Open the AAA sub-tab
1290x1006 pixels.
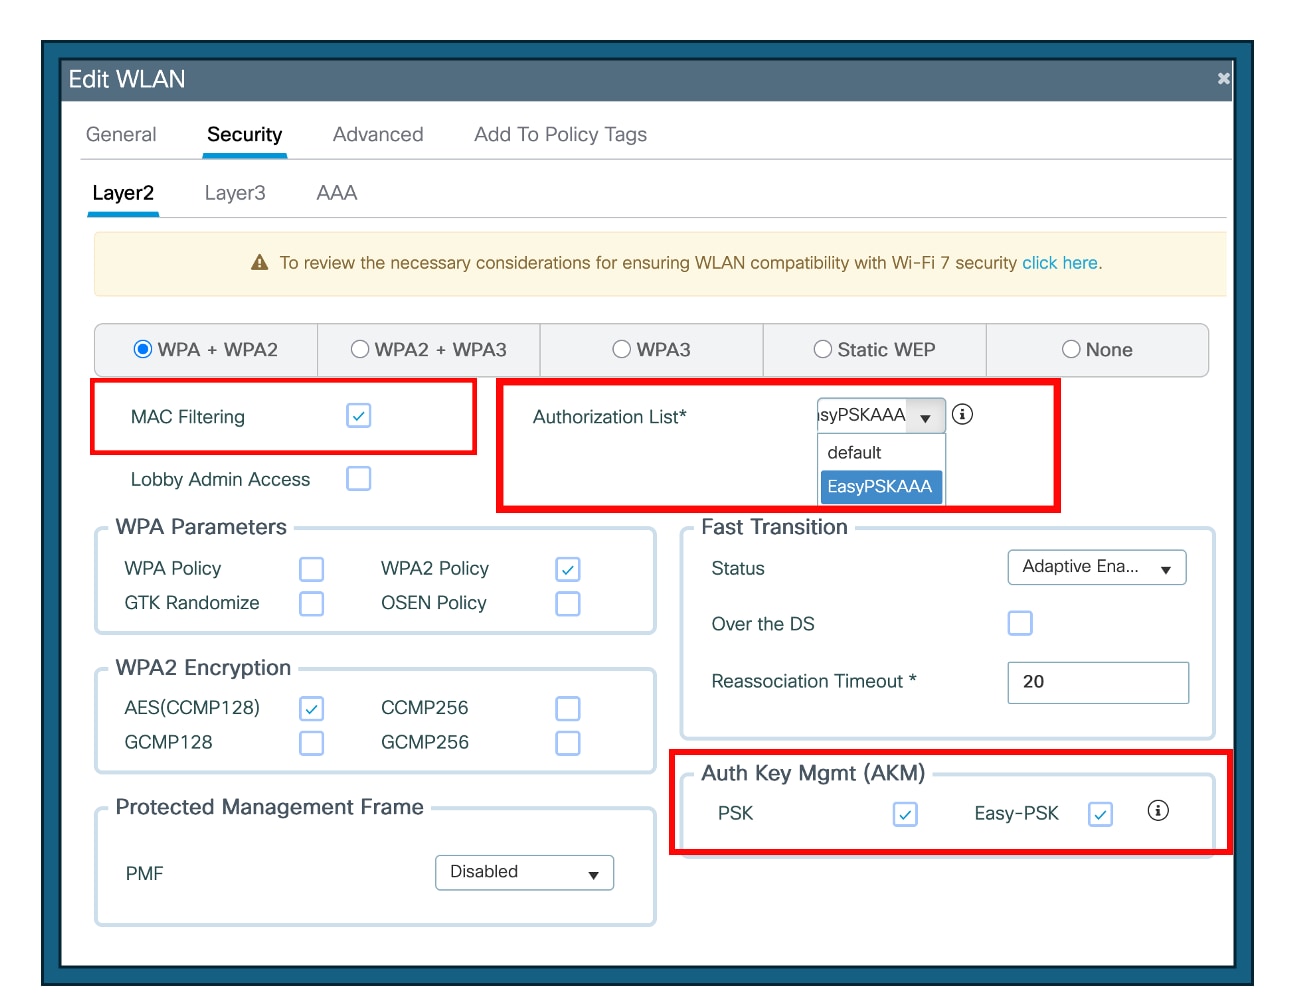click(x=337, y=193)
